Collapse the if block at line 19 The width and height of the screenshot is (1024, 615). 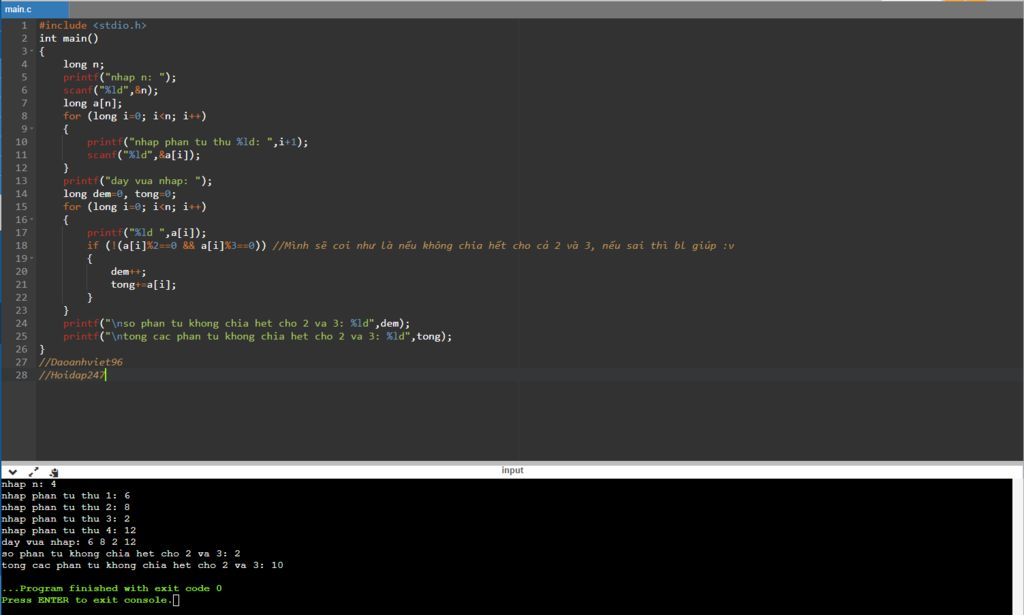tap(32, 259)
